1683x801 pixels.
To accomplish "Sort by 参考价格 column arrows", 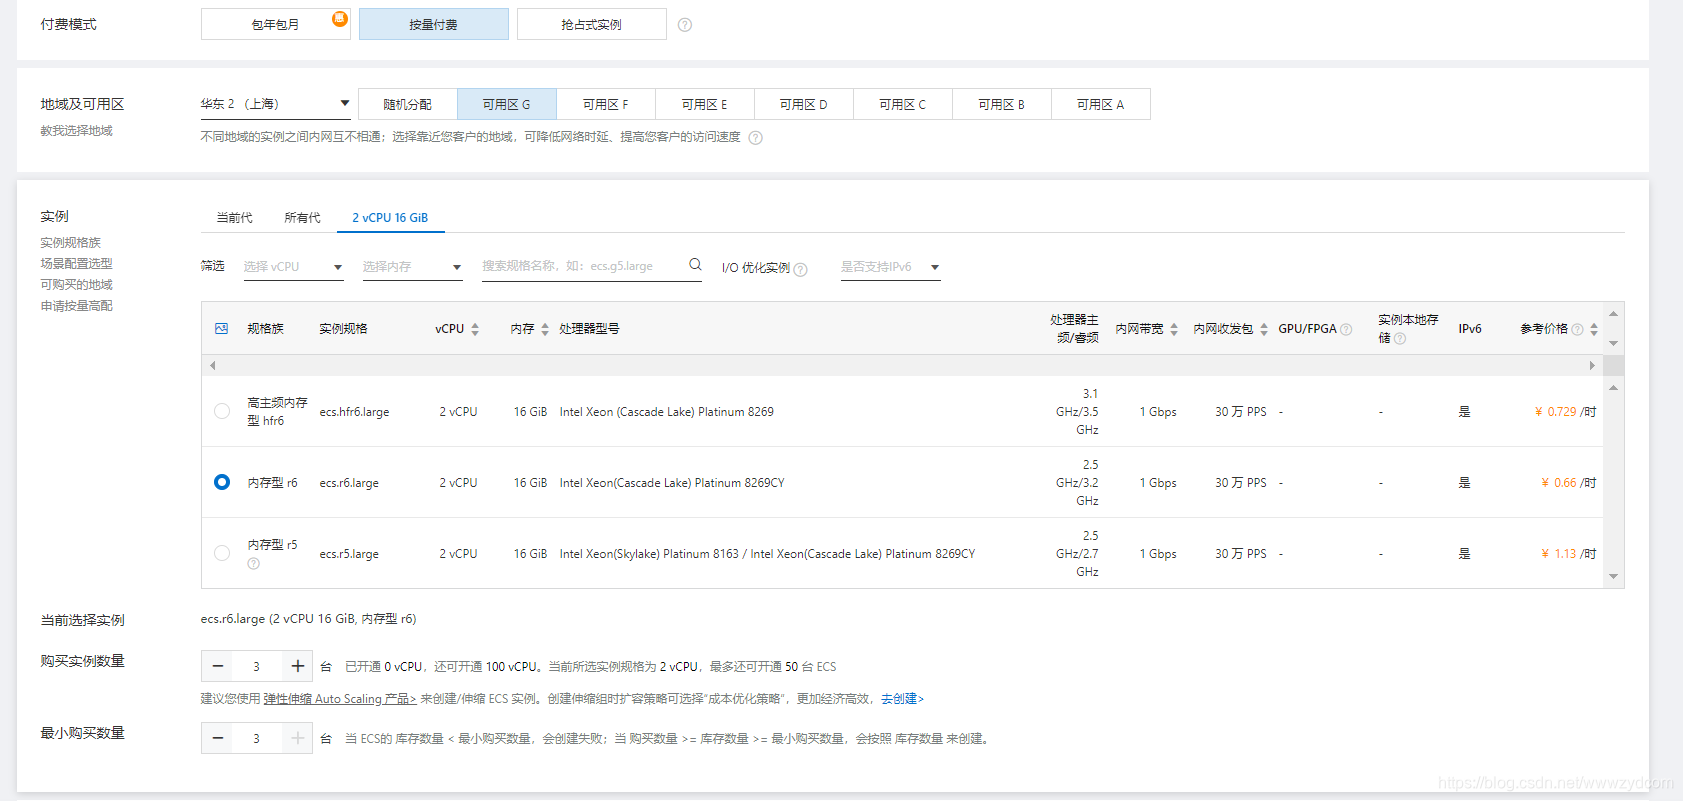I will point(1594,329).
